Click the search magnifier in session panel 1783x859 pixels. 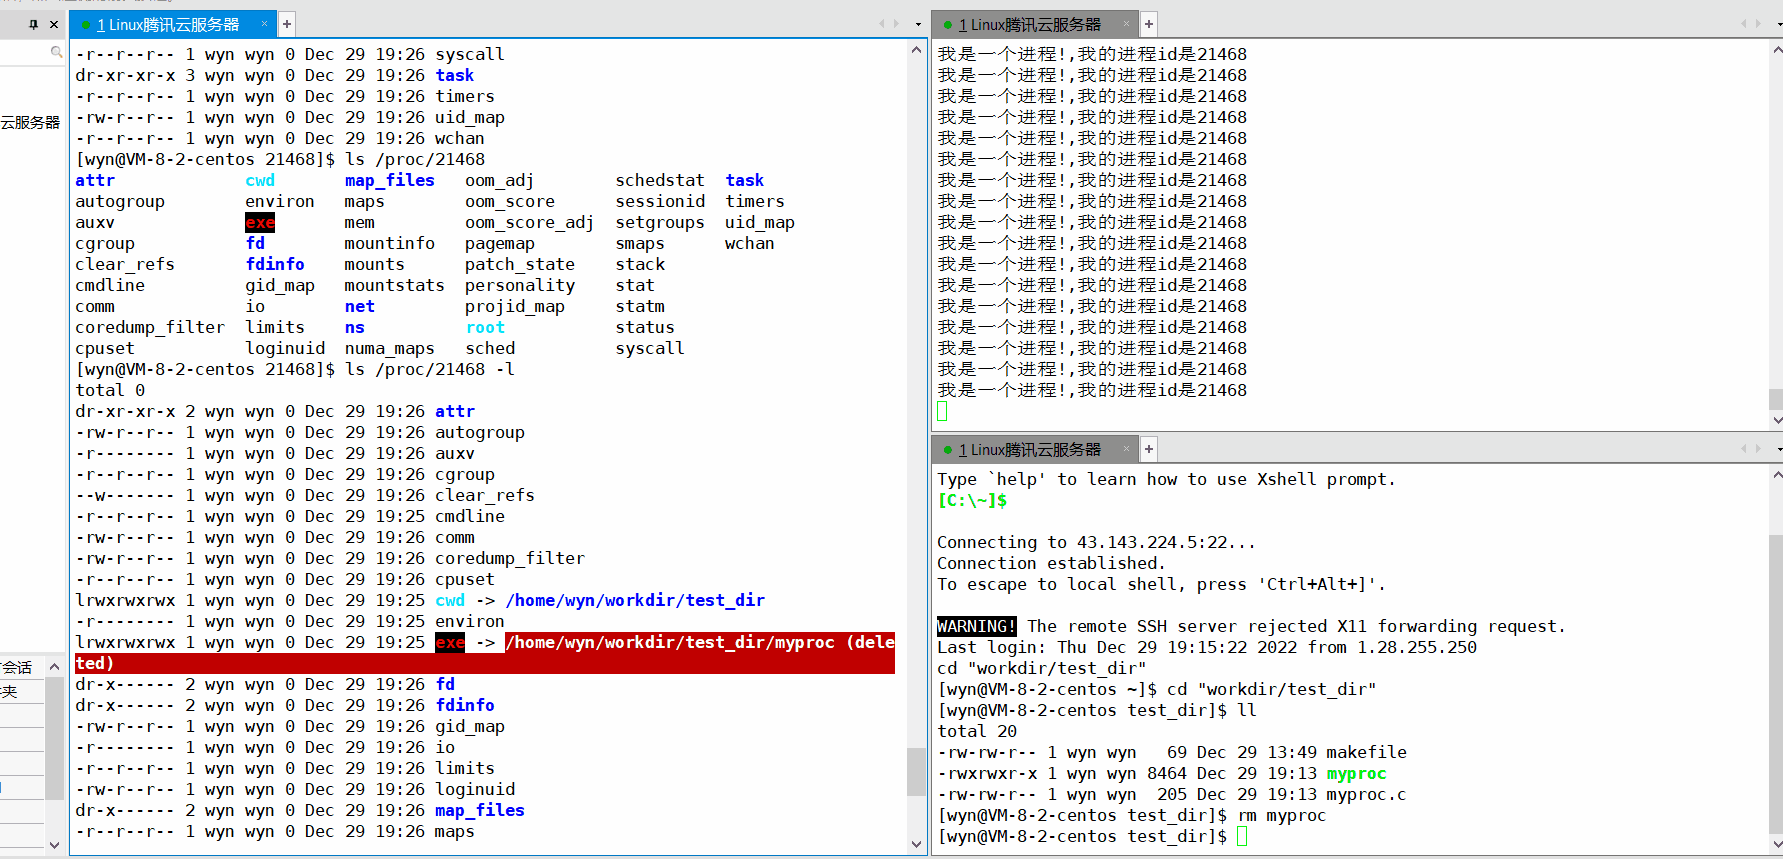click(56, 52)
